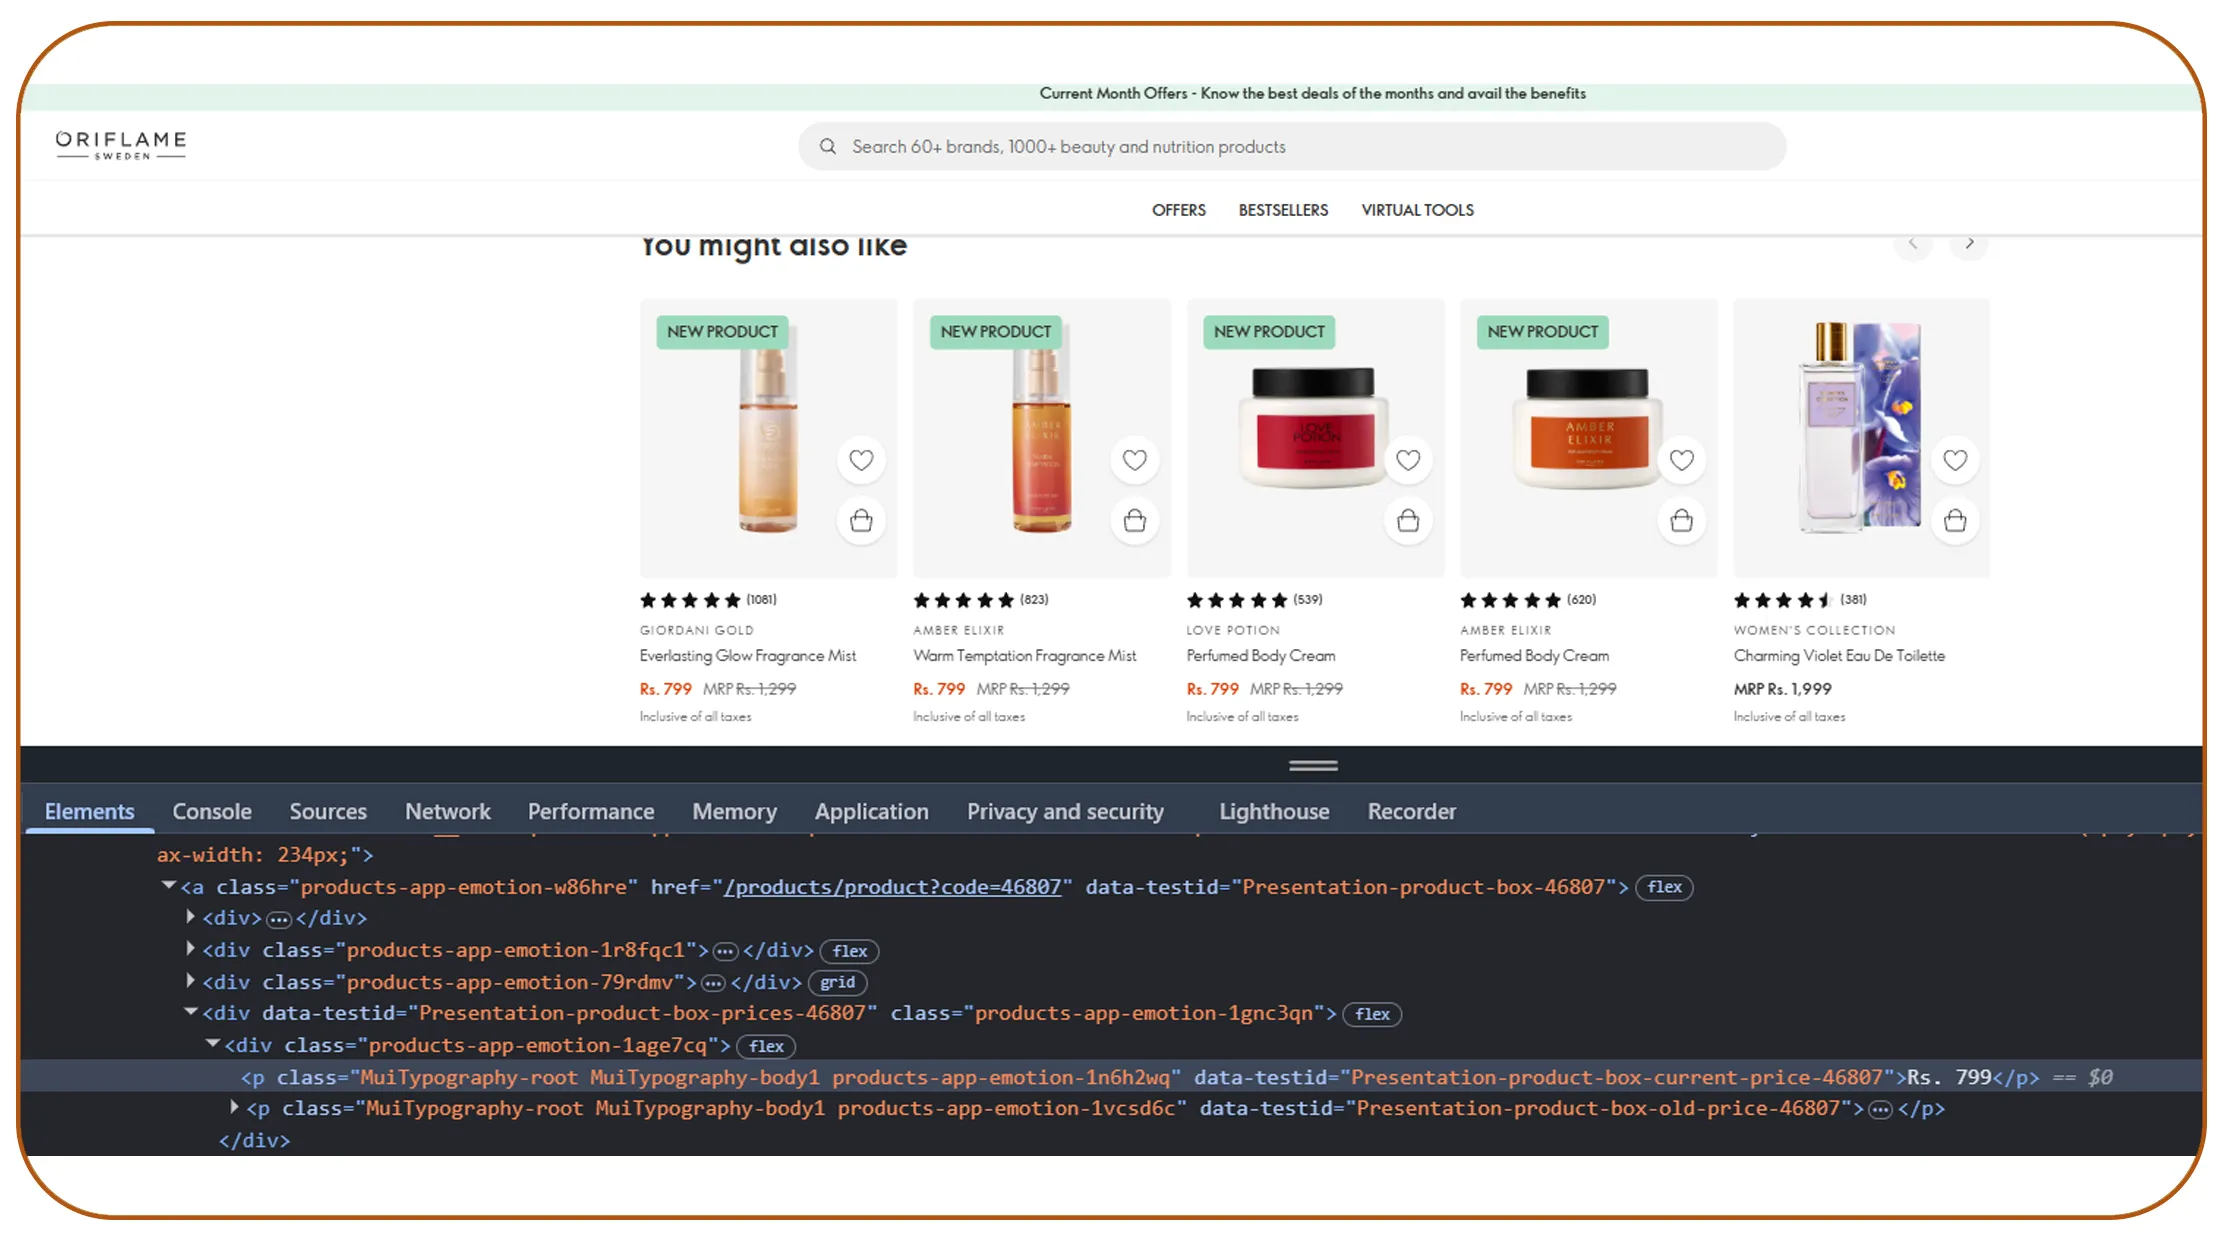Click the BESTSELLERS link
The width and height of the screenshot is (2223, 1240).
click(x=1283, y=209)
